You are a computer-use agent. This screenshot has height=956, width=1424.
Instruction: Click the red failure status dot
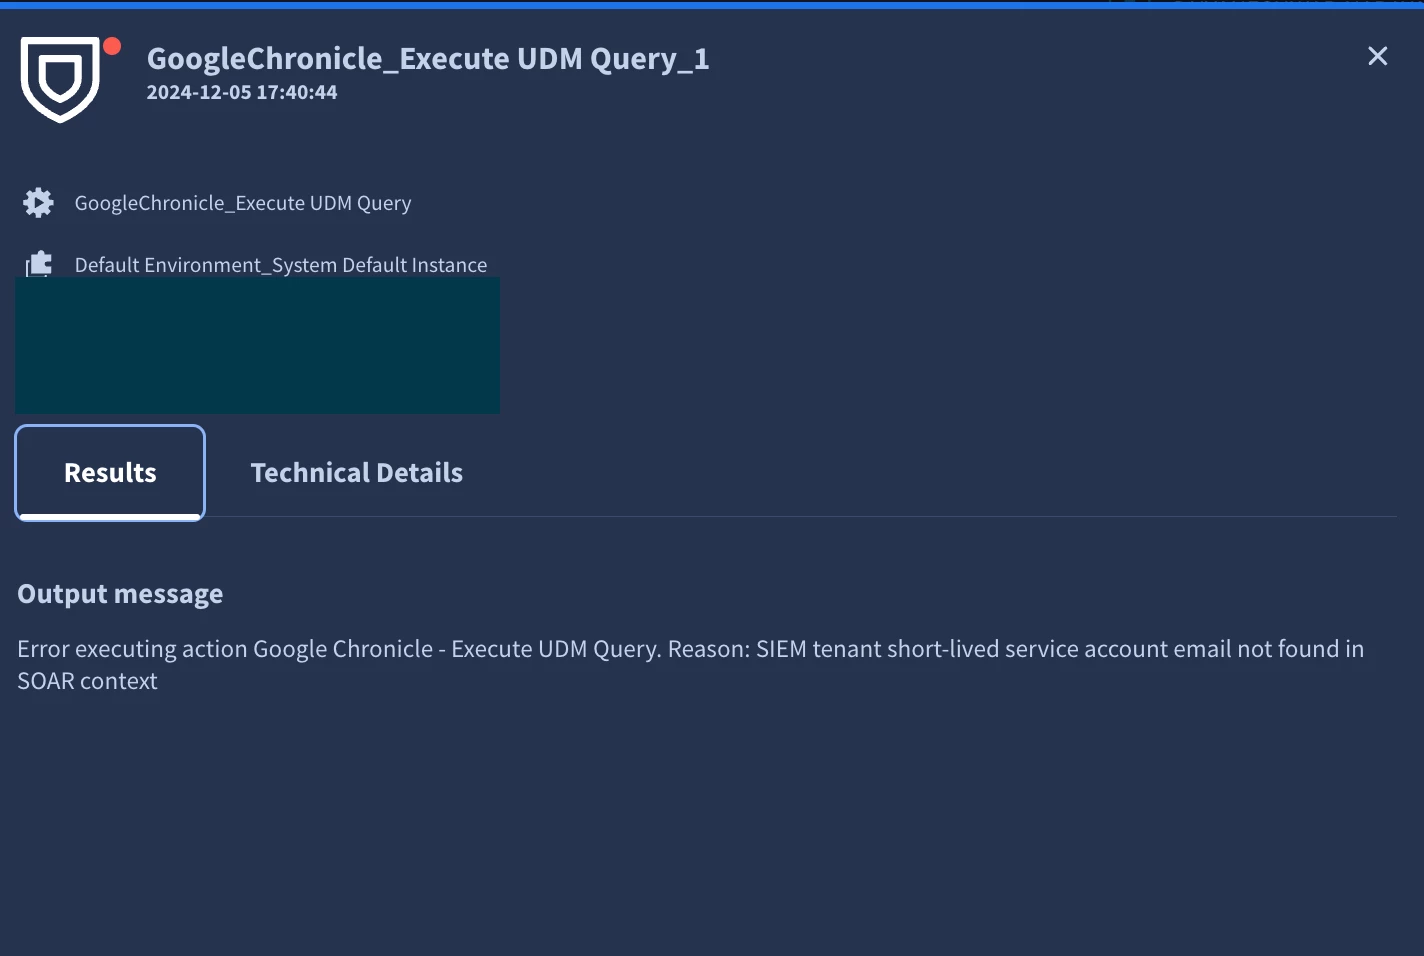click(x=112, y=46)
